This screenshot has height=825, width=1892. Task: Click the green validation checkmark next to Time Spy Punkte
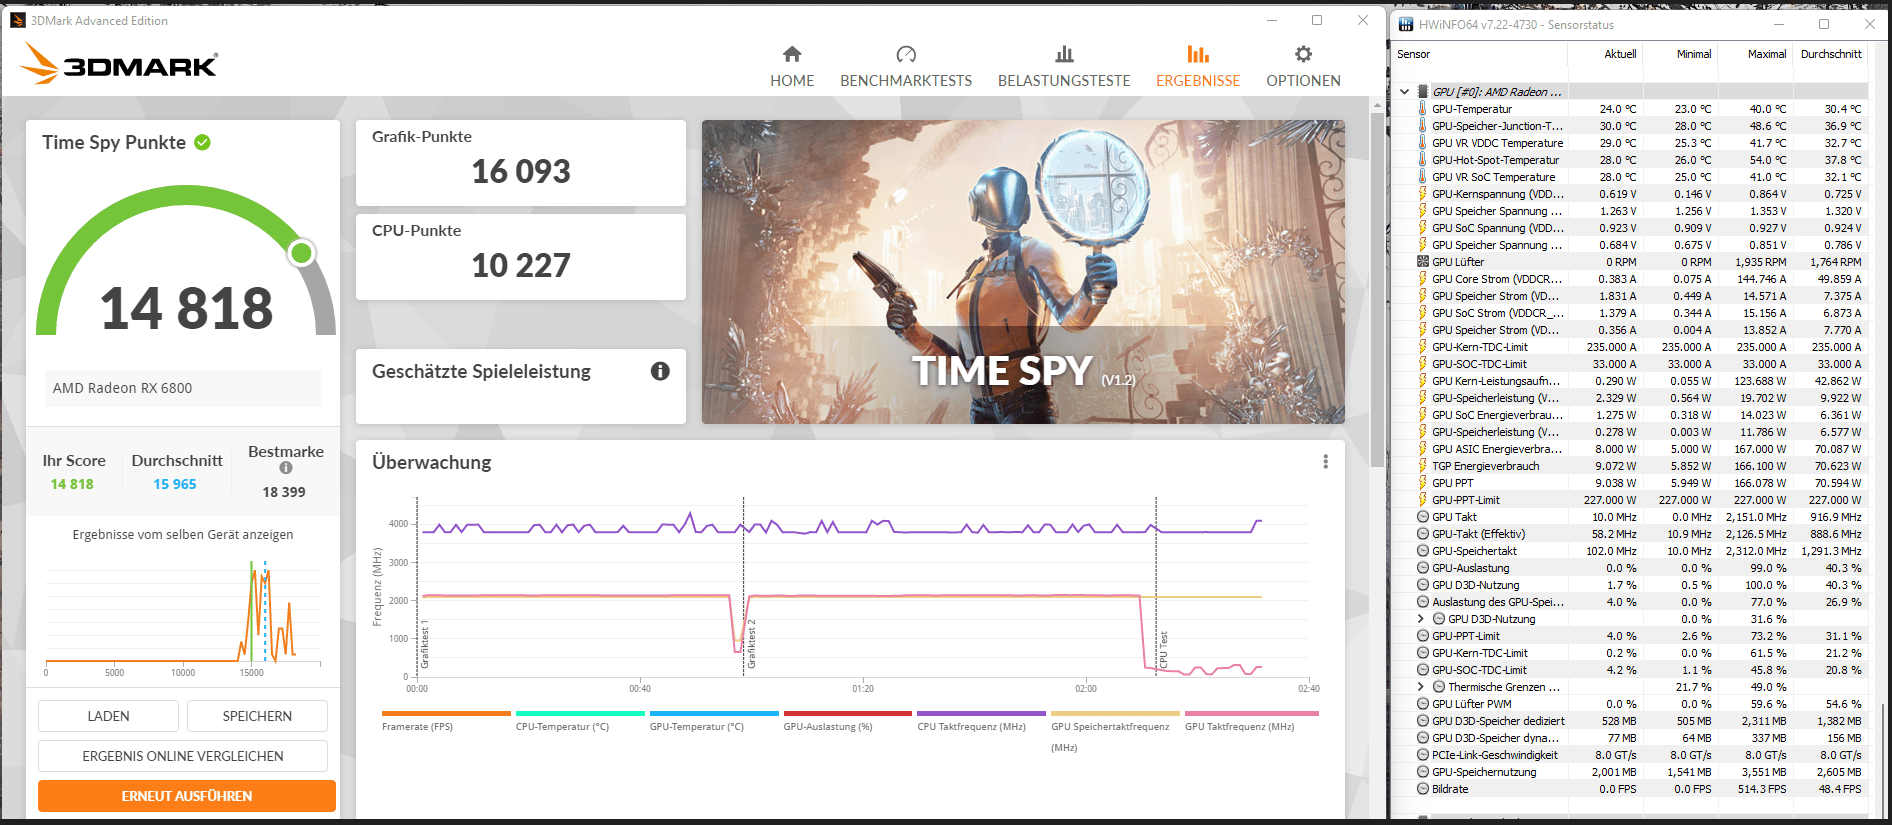203,143
